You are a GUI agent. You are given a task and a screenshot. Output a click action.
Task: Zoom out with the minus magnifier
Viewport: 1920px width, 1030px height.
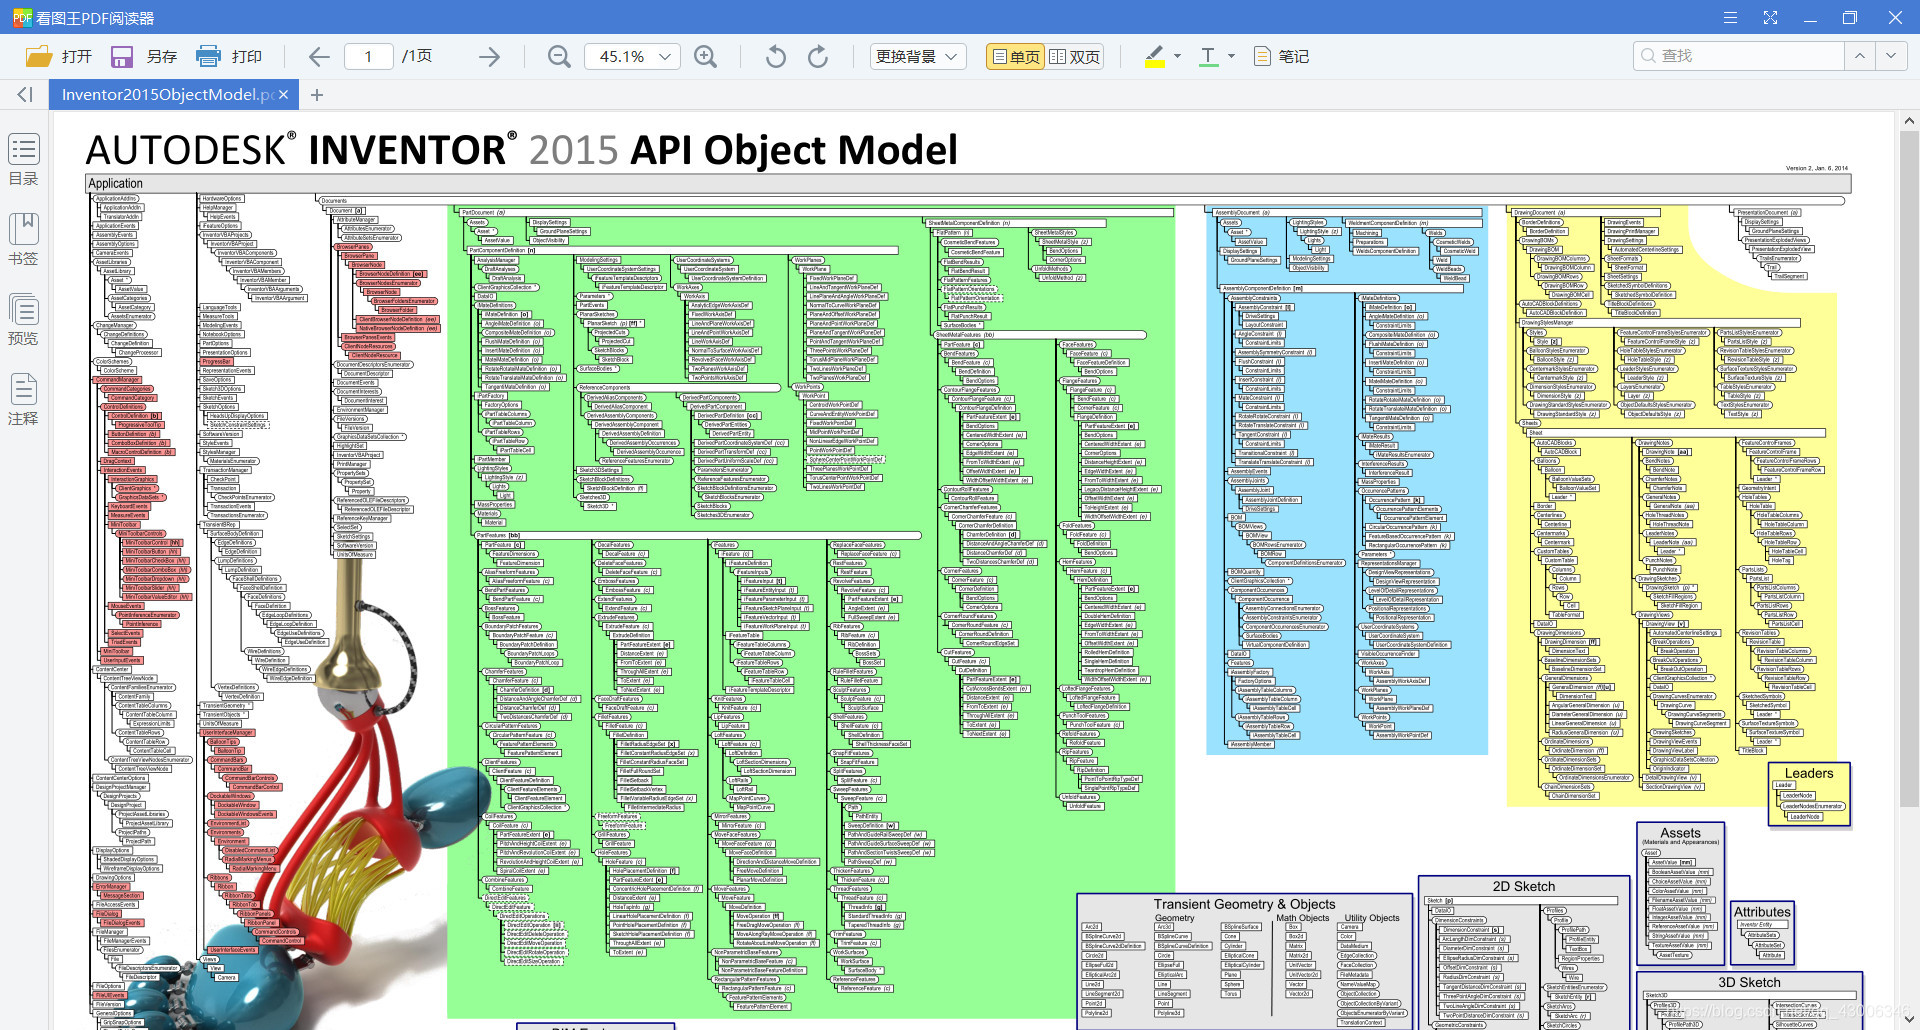point(560,57)
